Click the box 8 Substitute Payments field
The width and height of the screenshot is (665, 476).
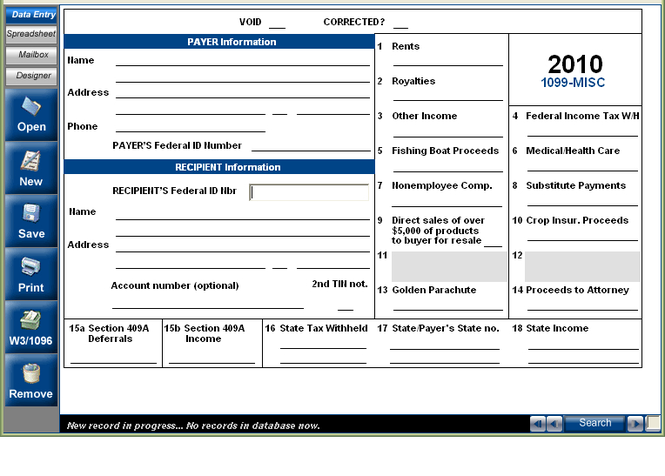tap(582, 201)
